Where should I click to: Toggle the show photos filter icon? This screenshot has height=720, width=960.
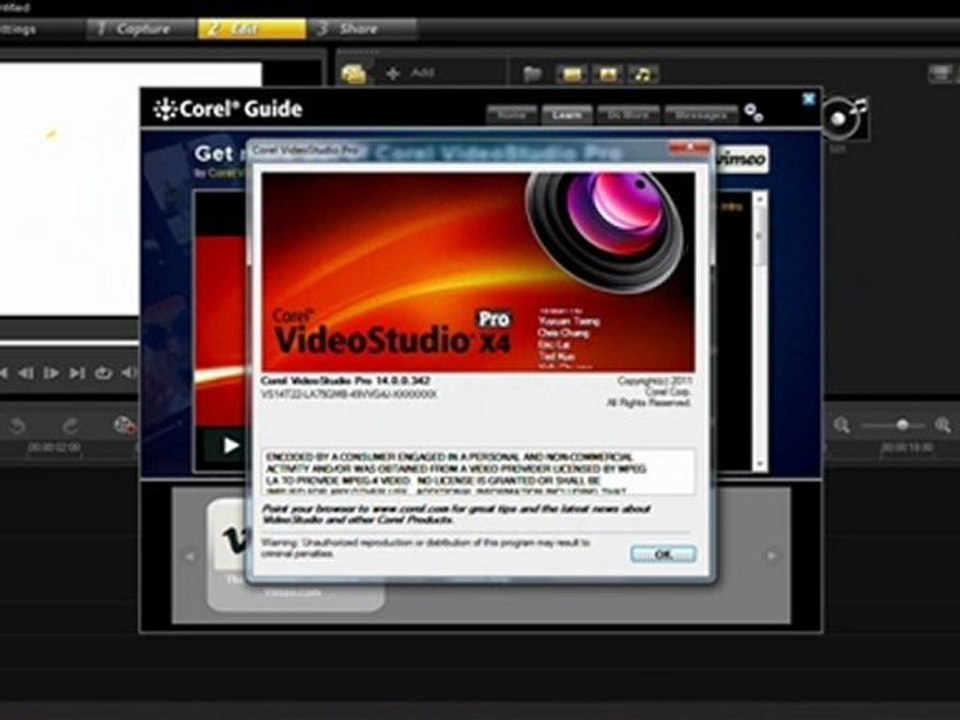pos(607,74)
